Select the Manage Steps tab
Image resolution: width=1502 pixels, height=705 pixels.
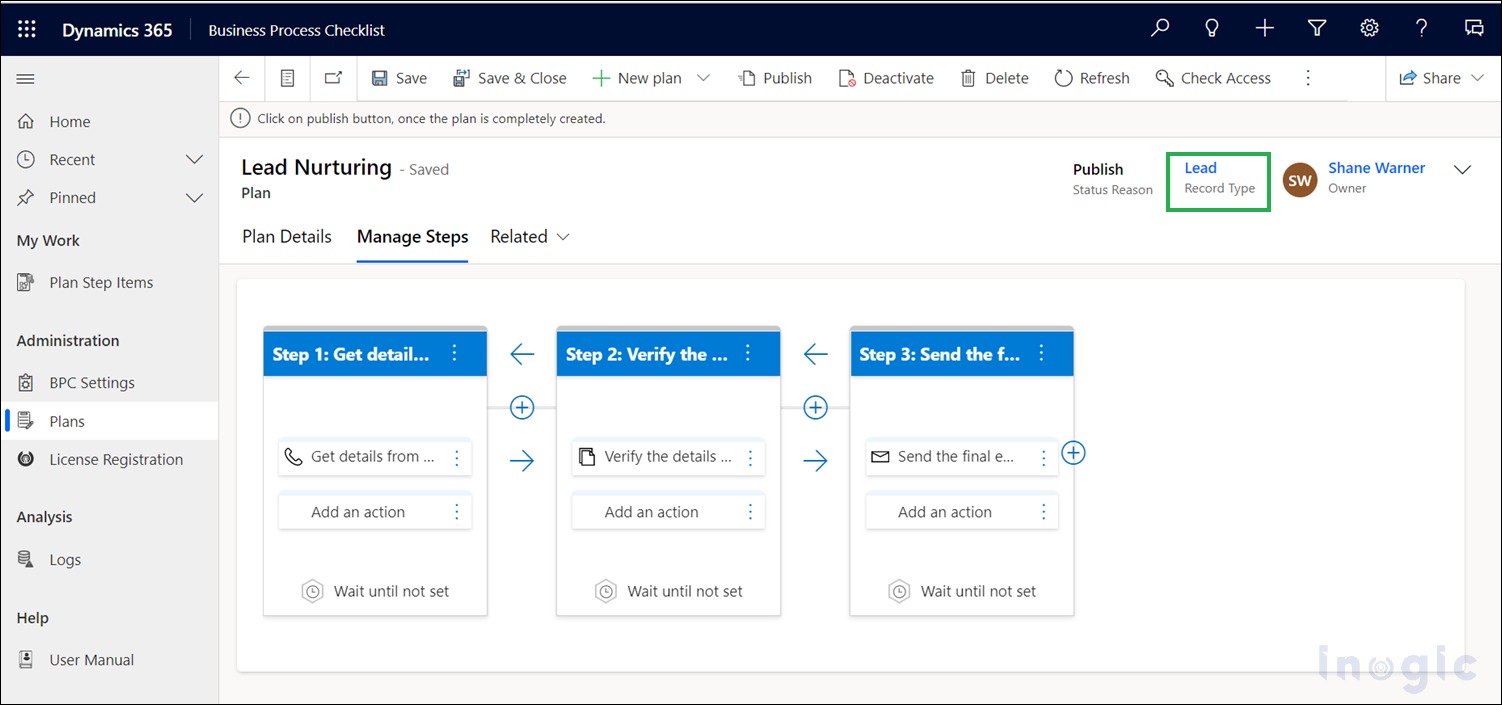tap(412, 237)
